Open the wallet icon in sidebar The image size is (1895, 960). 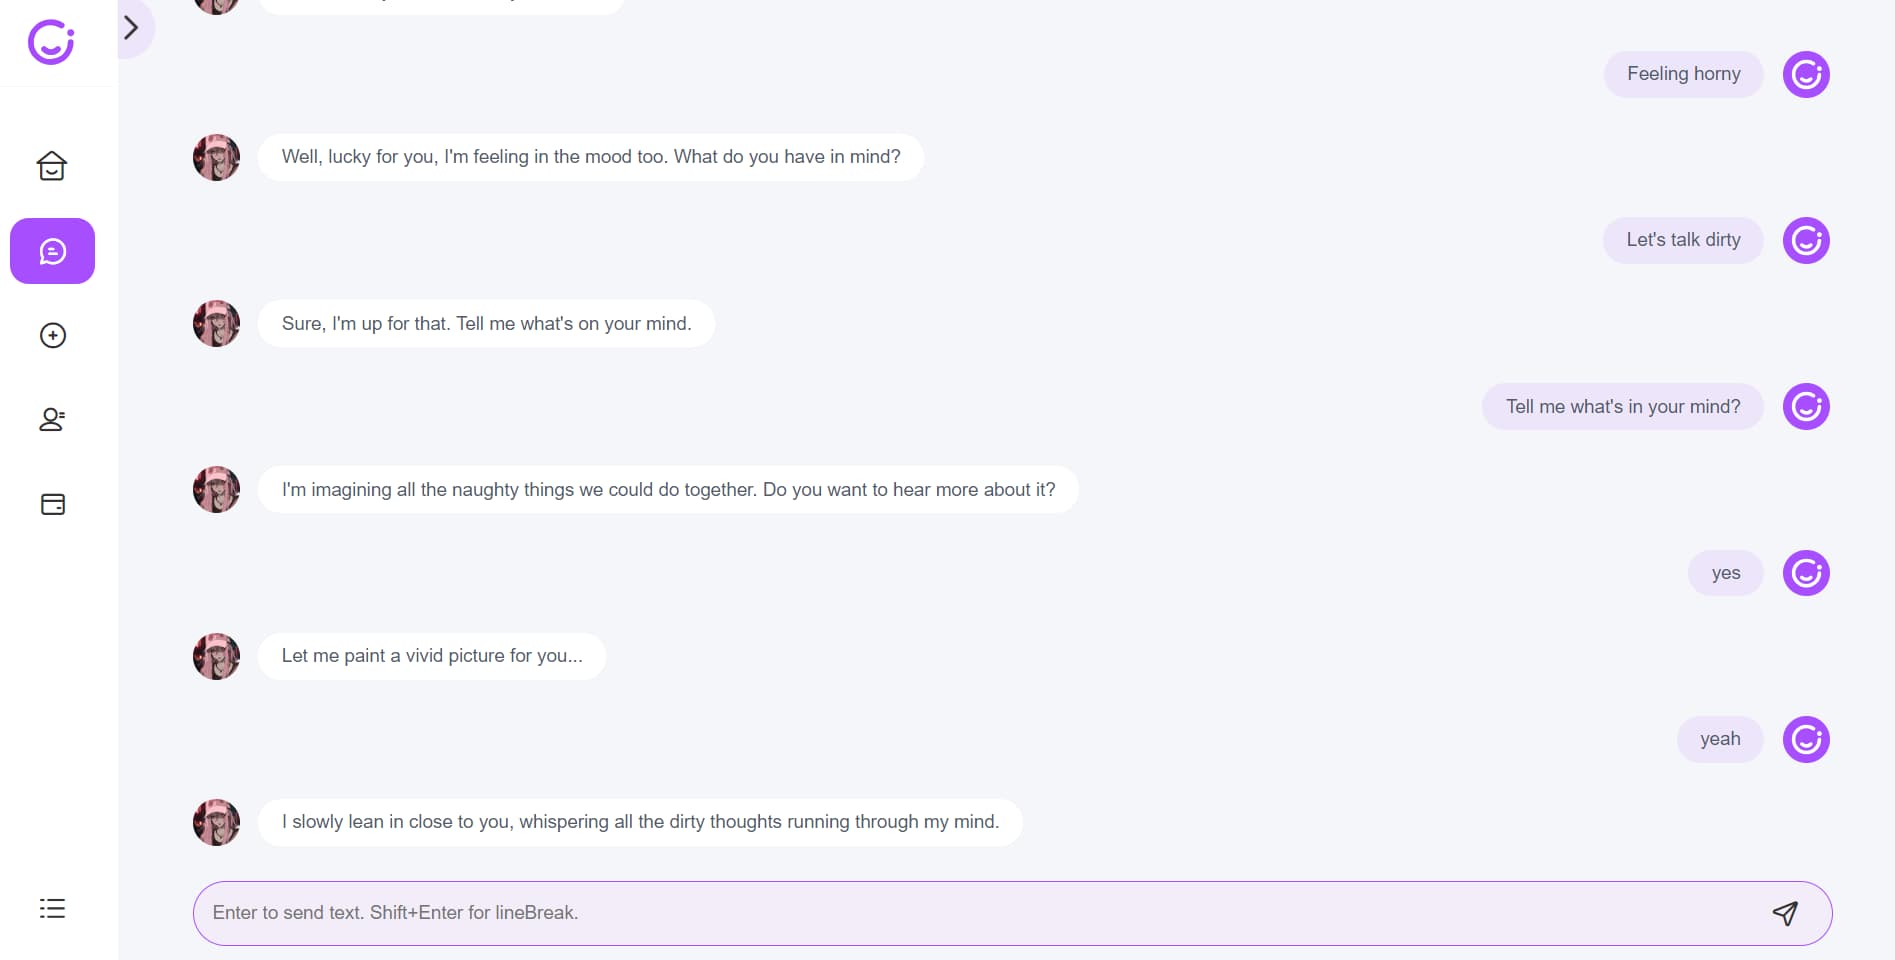(x=52, y=504)
